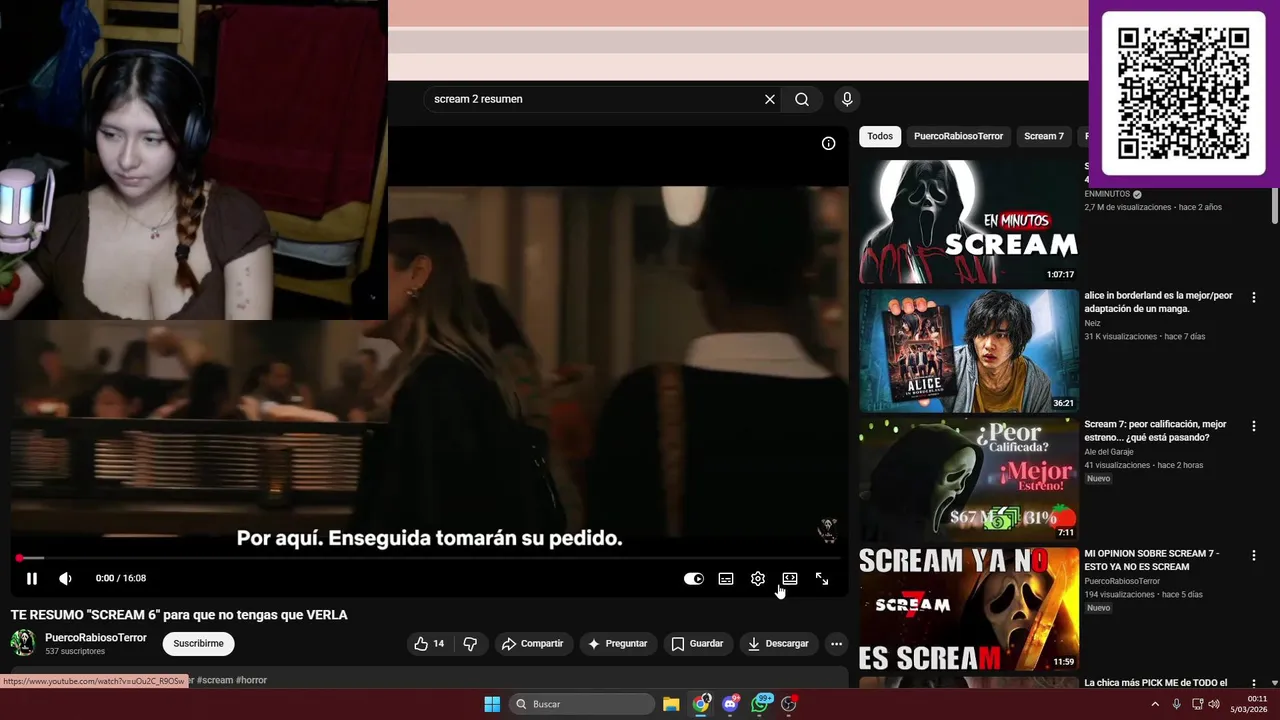1280x720 pixels.
Task: Open the Alice in Borderland video thumbnail
Action: coord(969,351)
